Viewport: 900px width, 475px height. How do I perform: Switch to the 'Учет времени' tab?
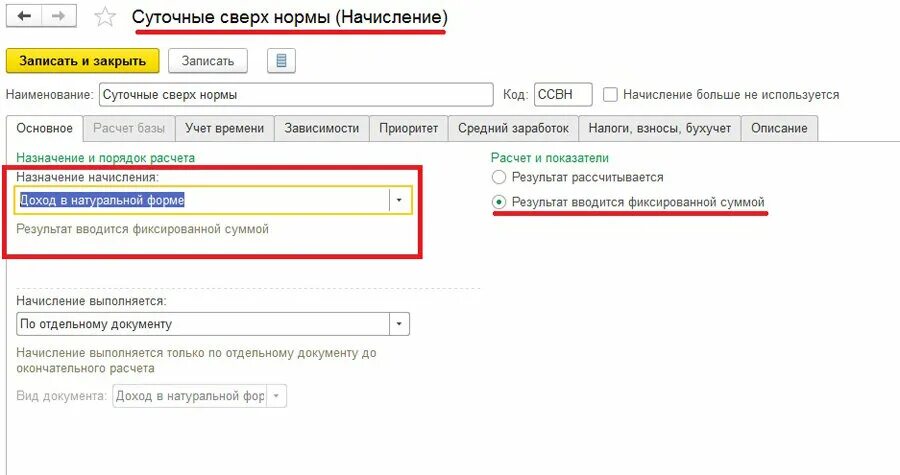pyautogui.click(x=224, y=129)
